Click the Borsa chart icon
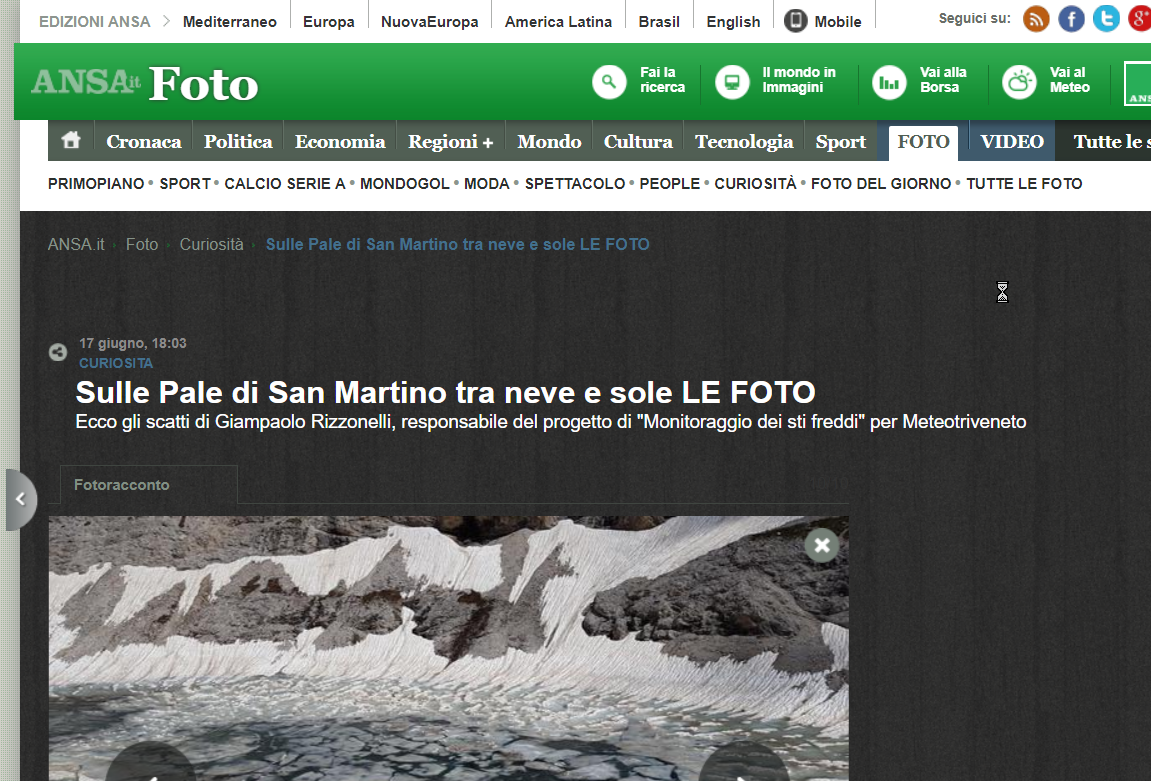This screenshot has height=781, width=1151. (x=889, y=81)
